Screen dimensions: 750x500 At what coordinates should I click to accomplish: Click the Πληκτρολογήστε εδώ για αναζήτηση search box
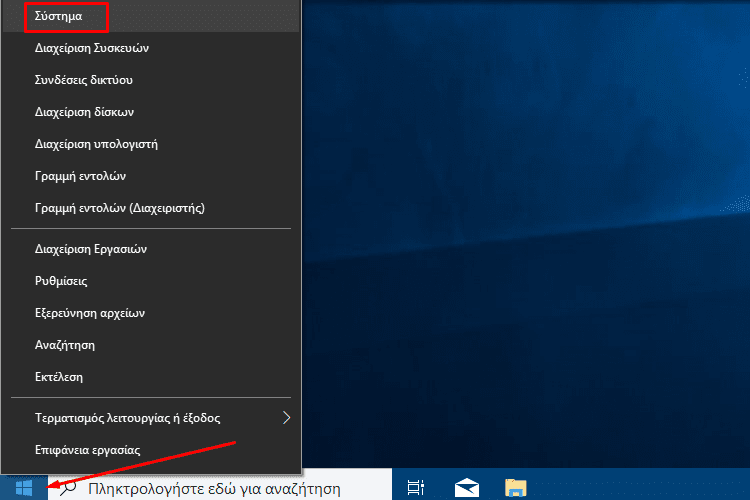coord(220,488)
